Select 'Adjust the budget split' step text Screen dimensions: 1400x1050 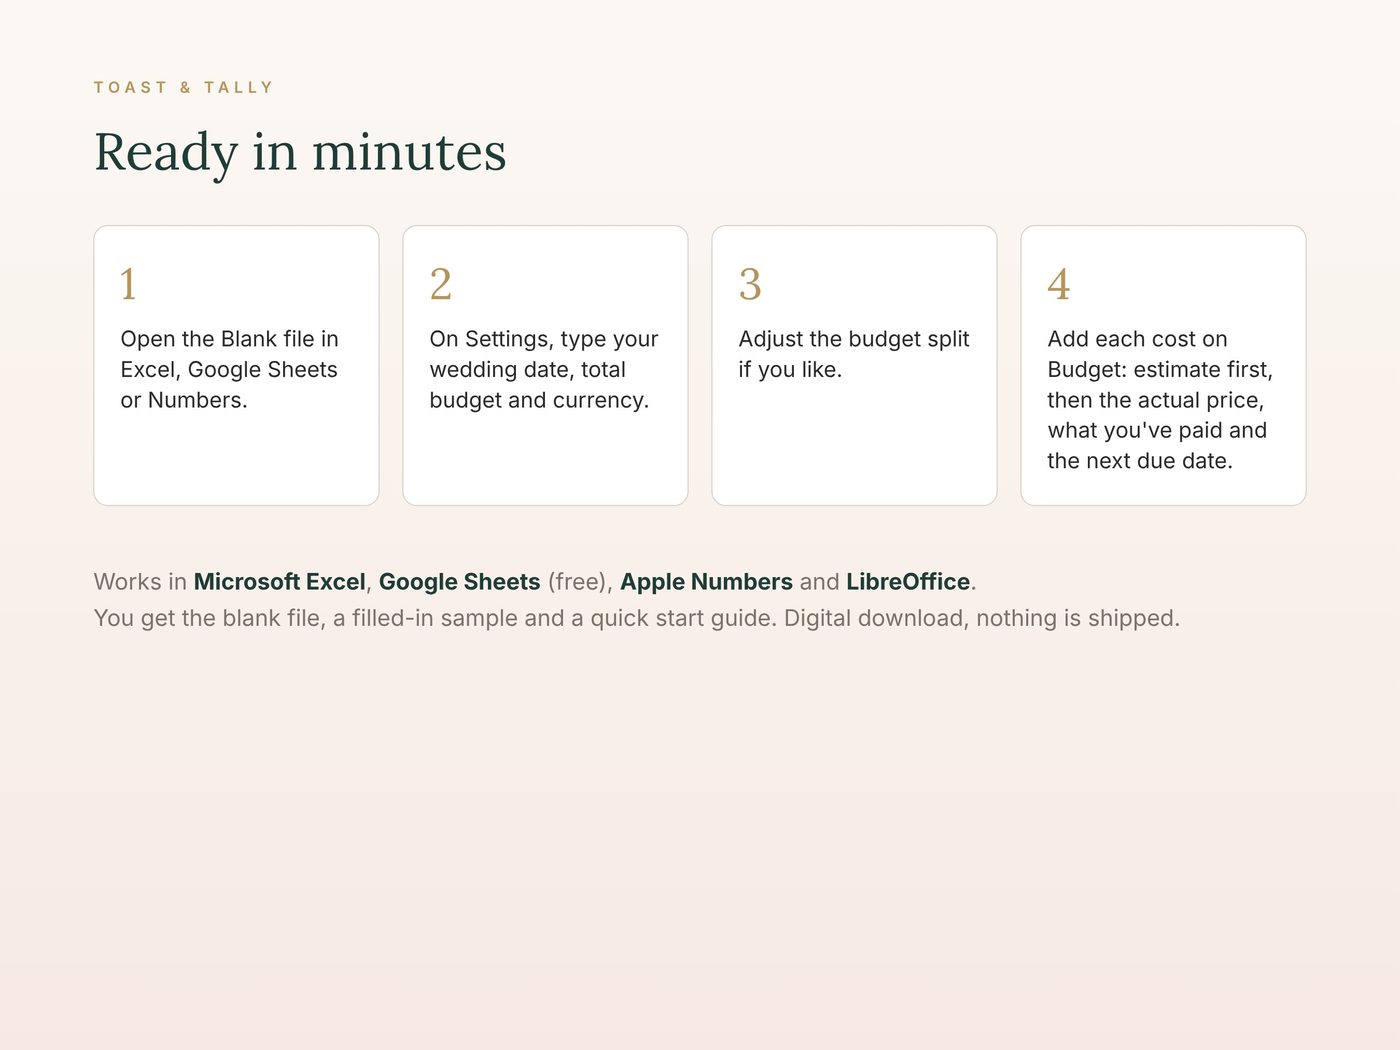[x=854, y=354]
